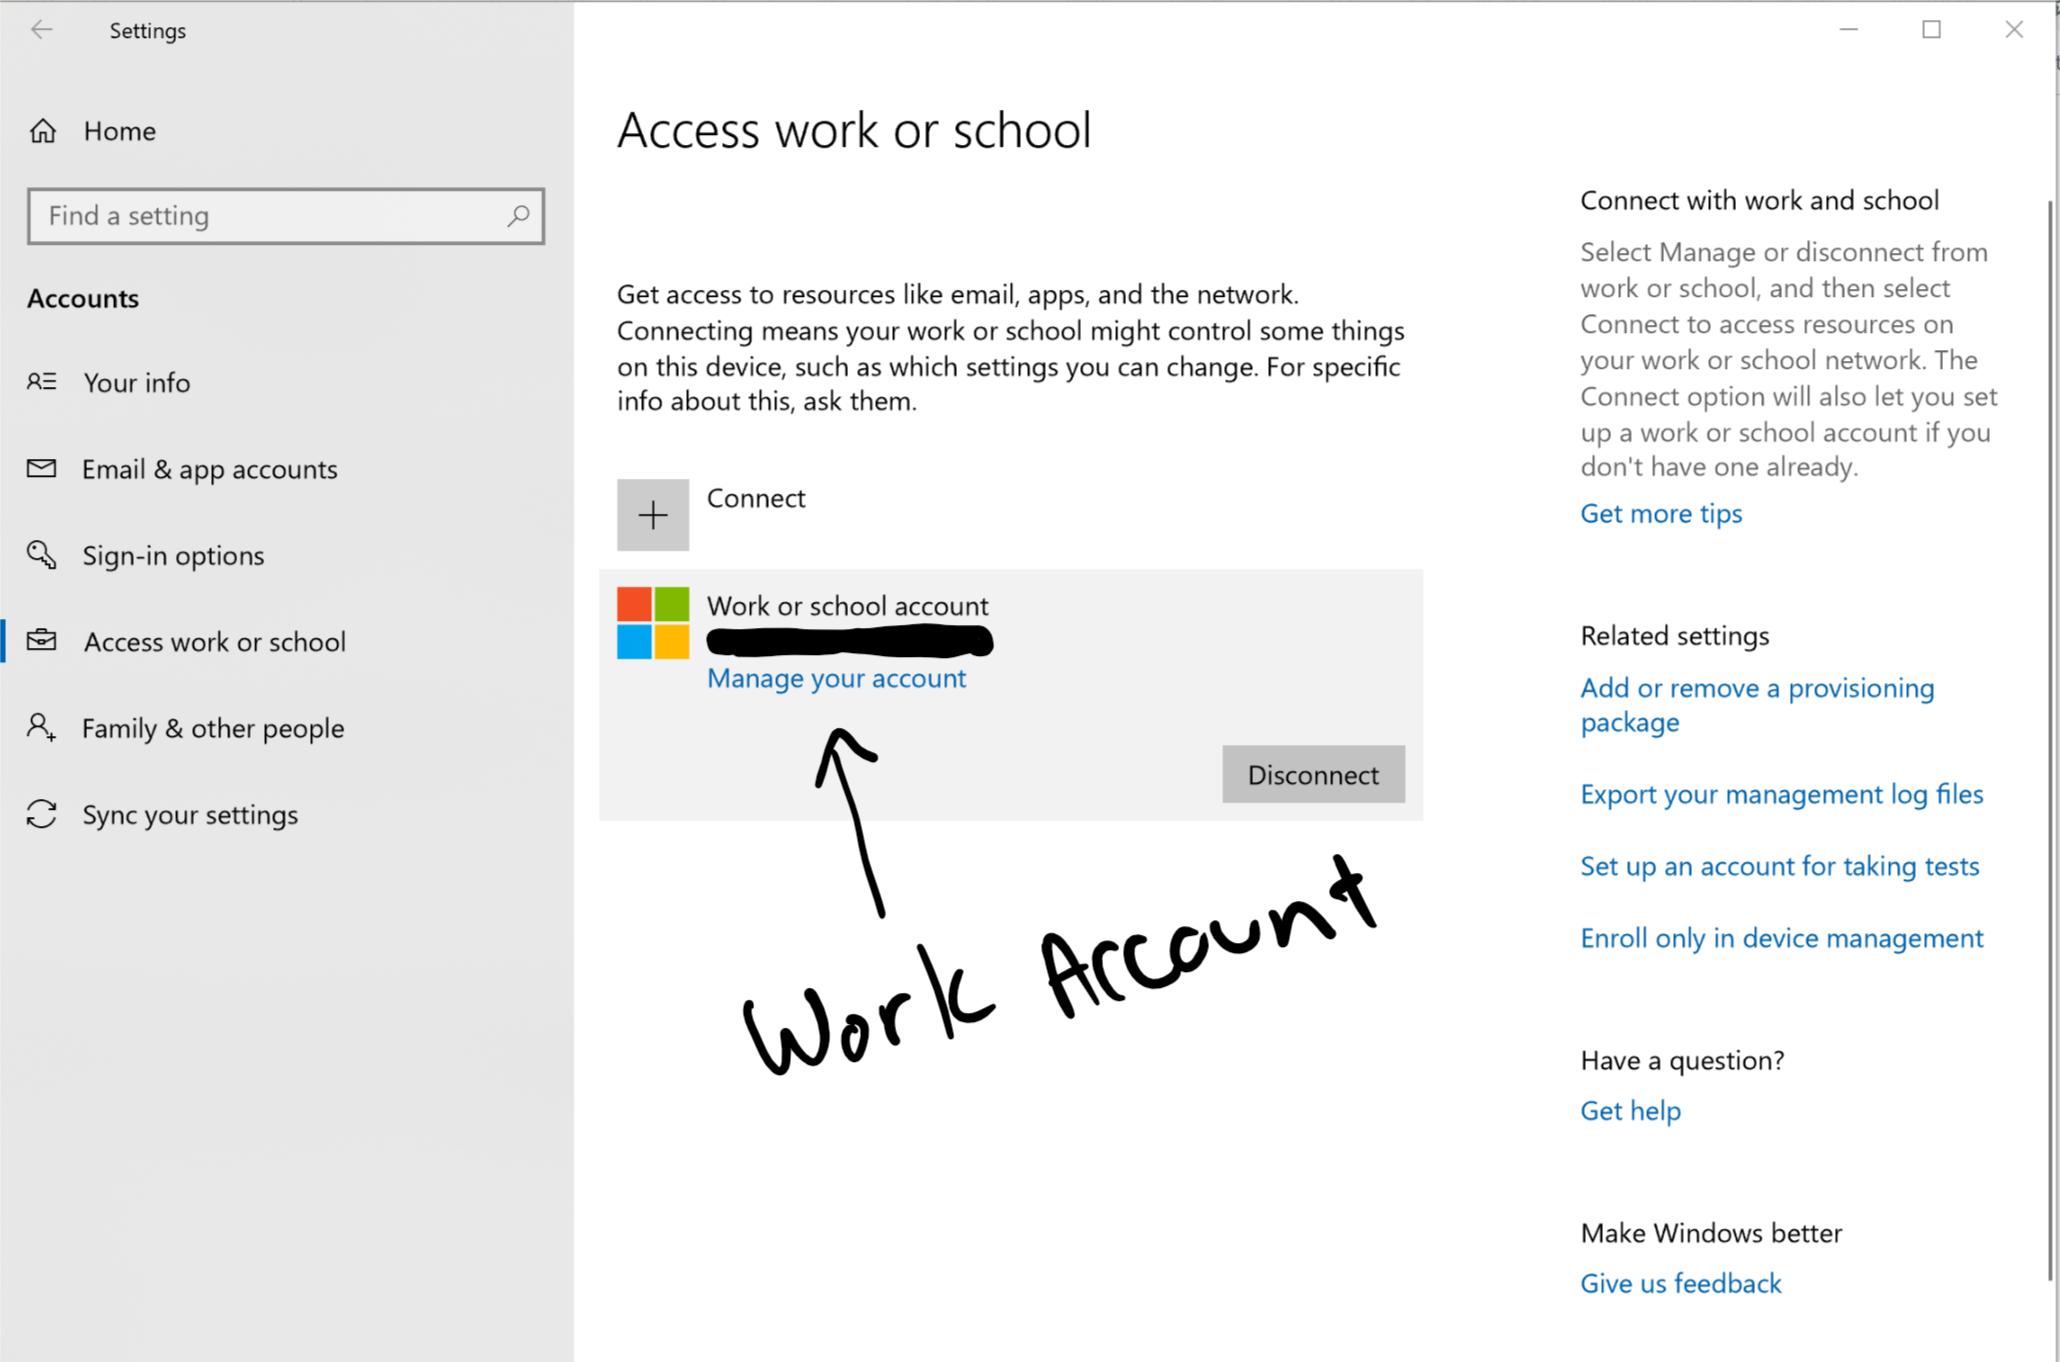Open Access work or school page
2060x1362 pixels.
point(214,642)
